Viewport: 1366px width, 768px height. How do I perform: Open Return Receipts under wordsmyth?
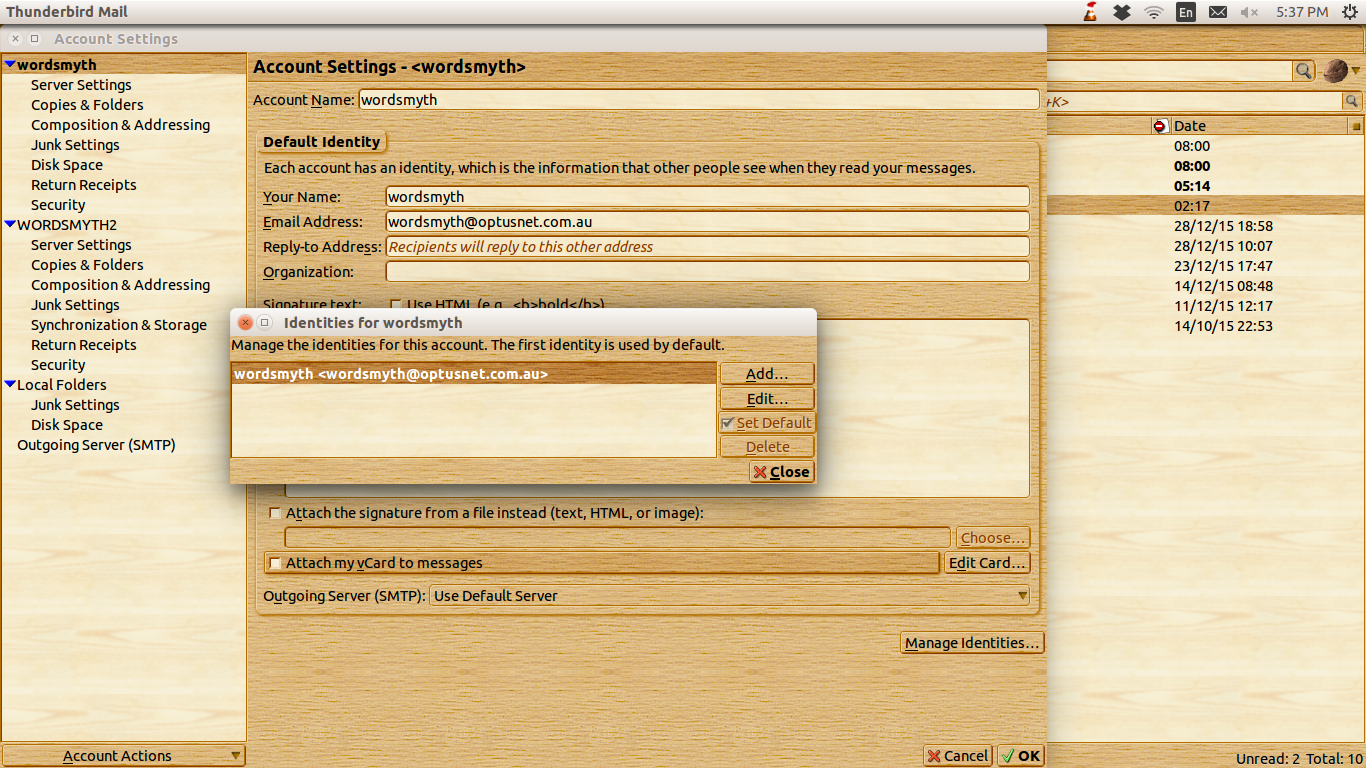(x=83, y=185)
